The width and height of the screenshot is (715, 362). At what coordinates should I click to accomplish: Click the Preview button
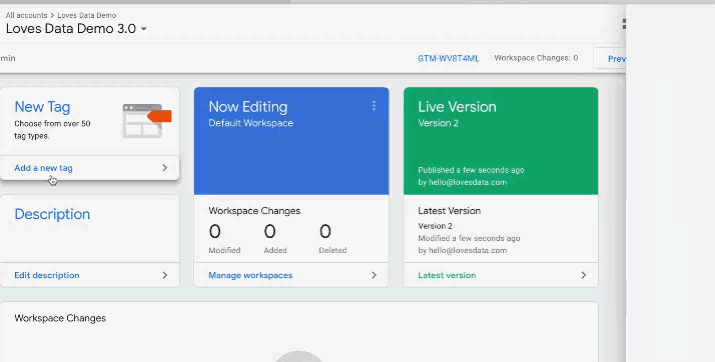click(x=611, y=58)
